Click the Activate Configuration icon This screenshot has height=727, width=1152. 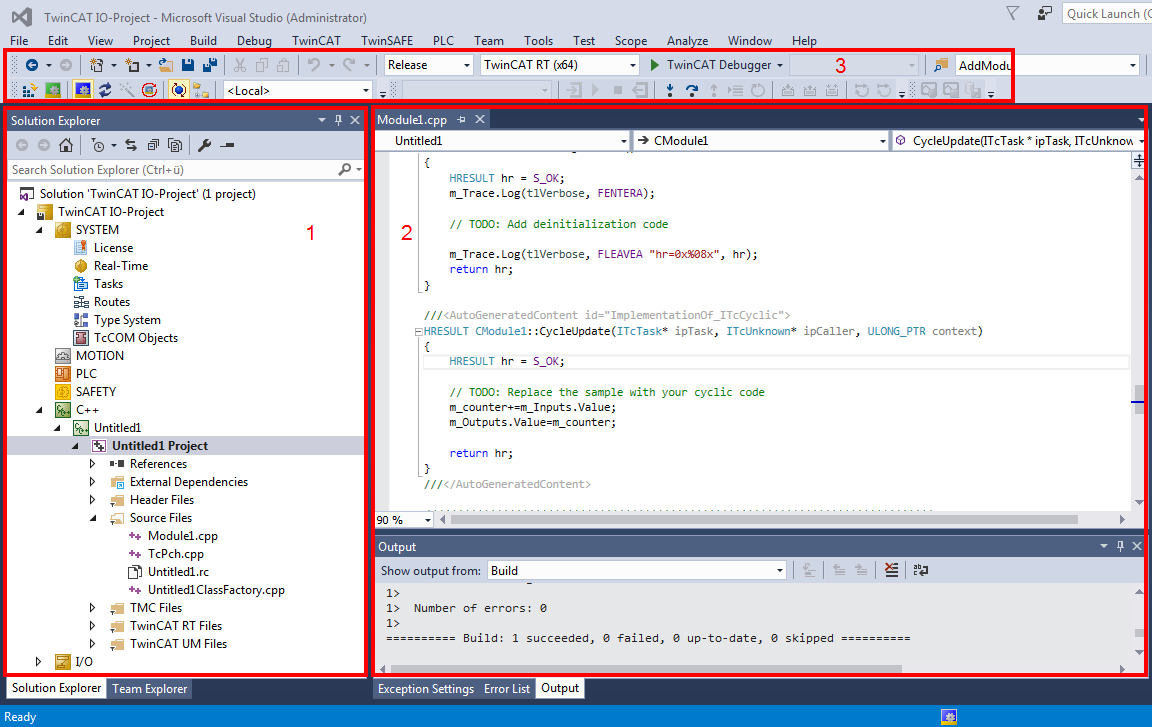(27, 90)
